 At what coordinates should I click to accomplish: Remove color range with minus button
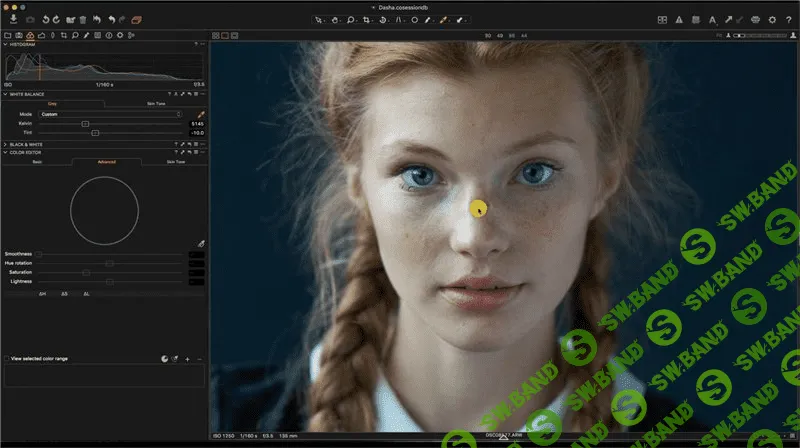[x=199, y=359]
